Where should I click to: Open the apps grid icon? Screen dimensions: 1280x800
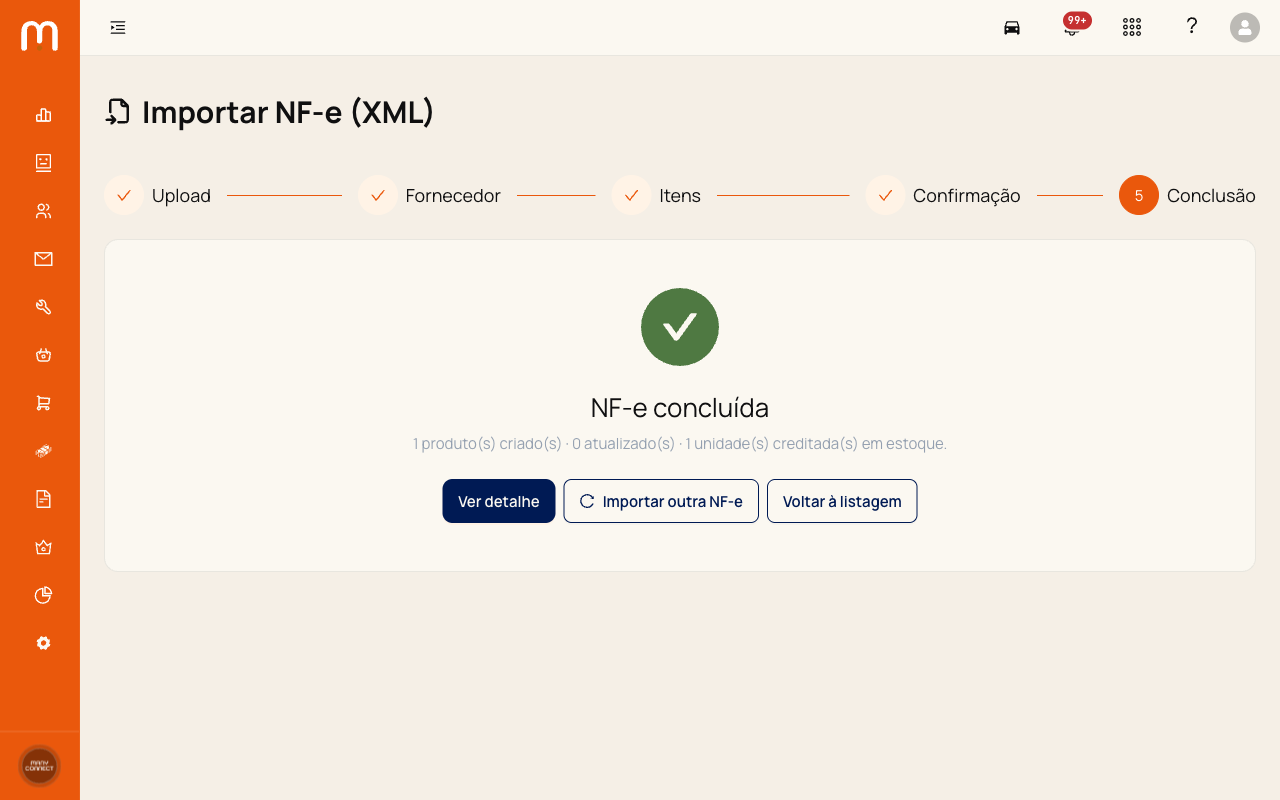click(1132, 27)
